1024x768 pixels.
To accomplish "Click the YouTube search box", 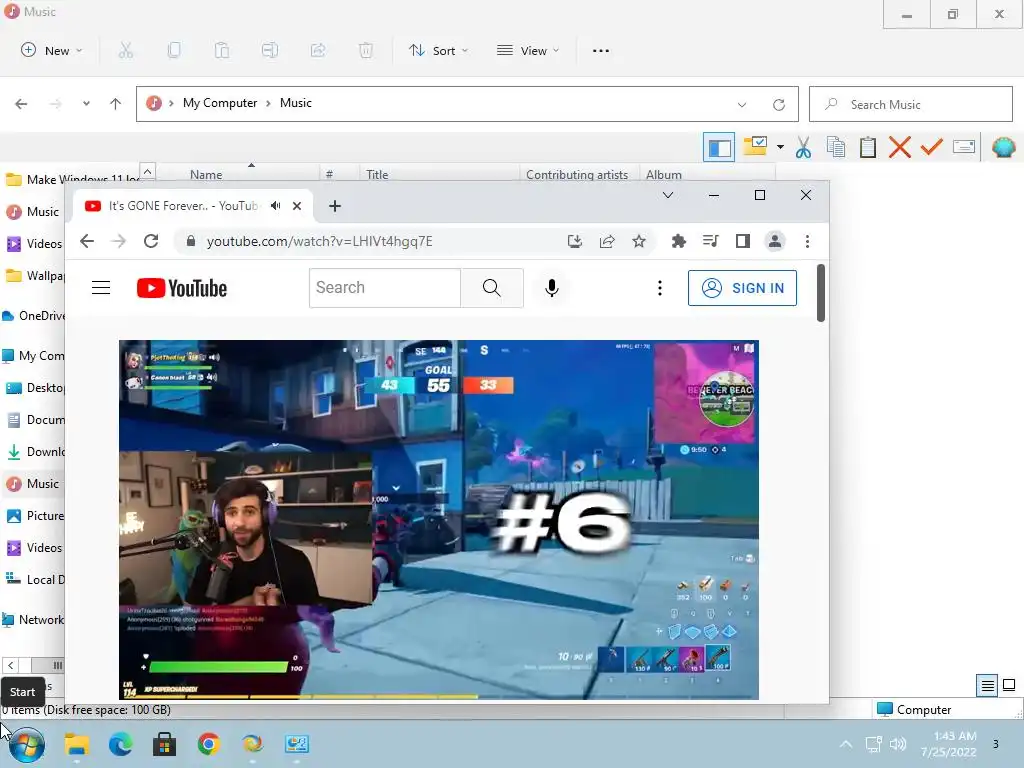I will [x=385, y=288].
